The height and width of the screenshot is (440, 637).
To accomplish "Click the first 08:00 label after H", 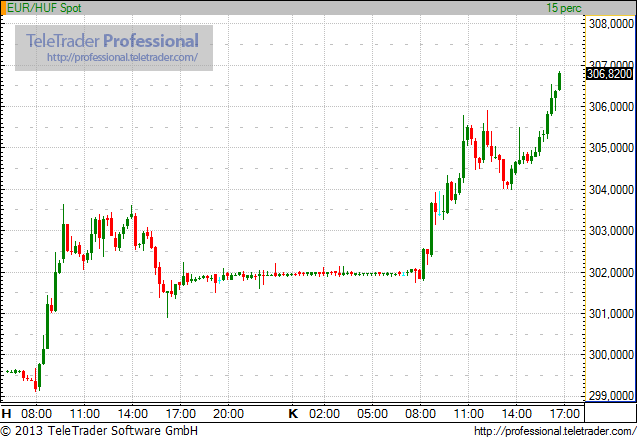I will click(37, 414).
